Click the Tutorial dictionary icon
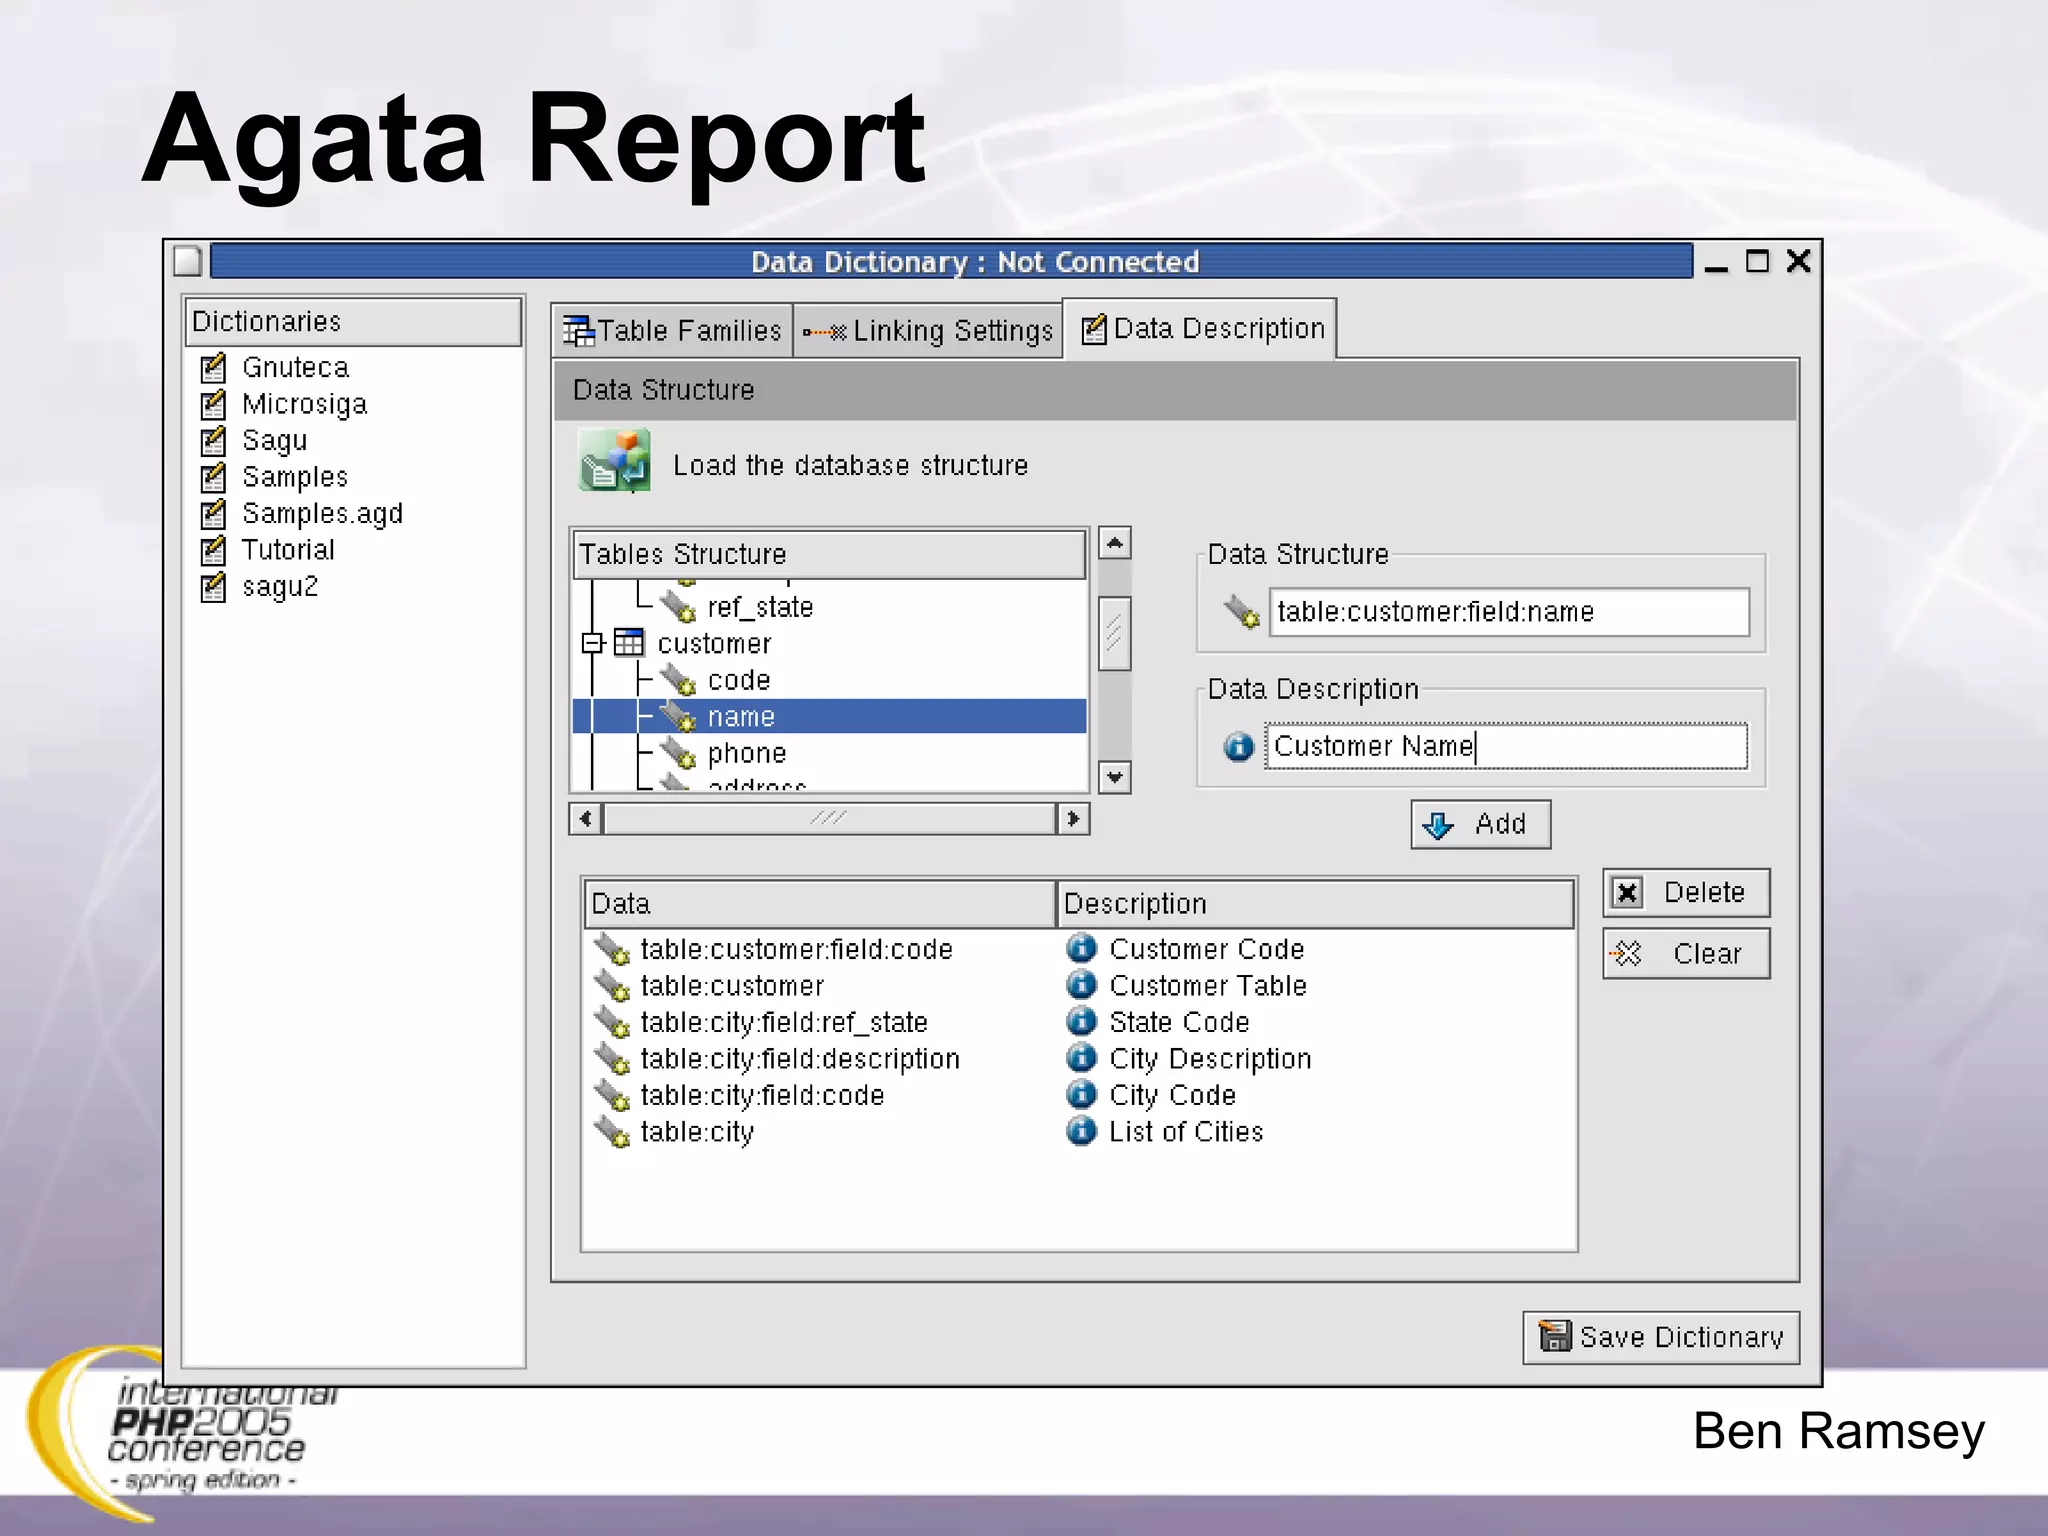The width and height of the screenshot is (2048, 1536). click(213, 550)
